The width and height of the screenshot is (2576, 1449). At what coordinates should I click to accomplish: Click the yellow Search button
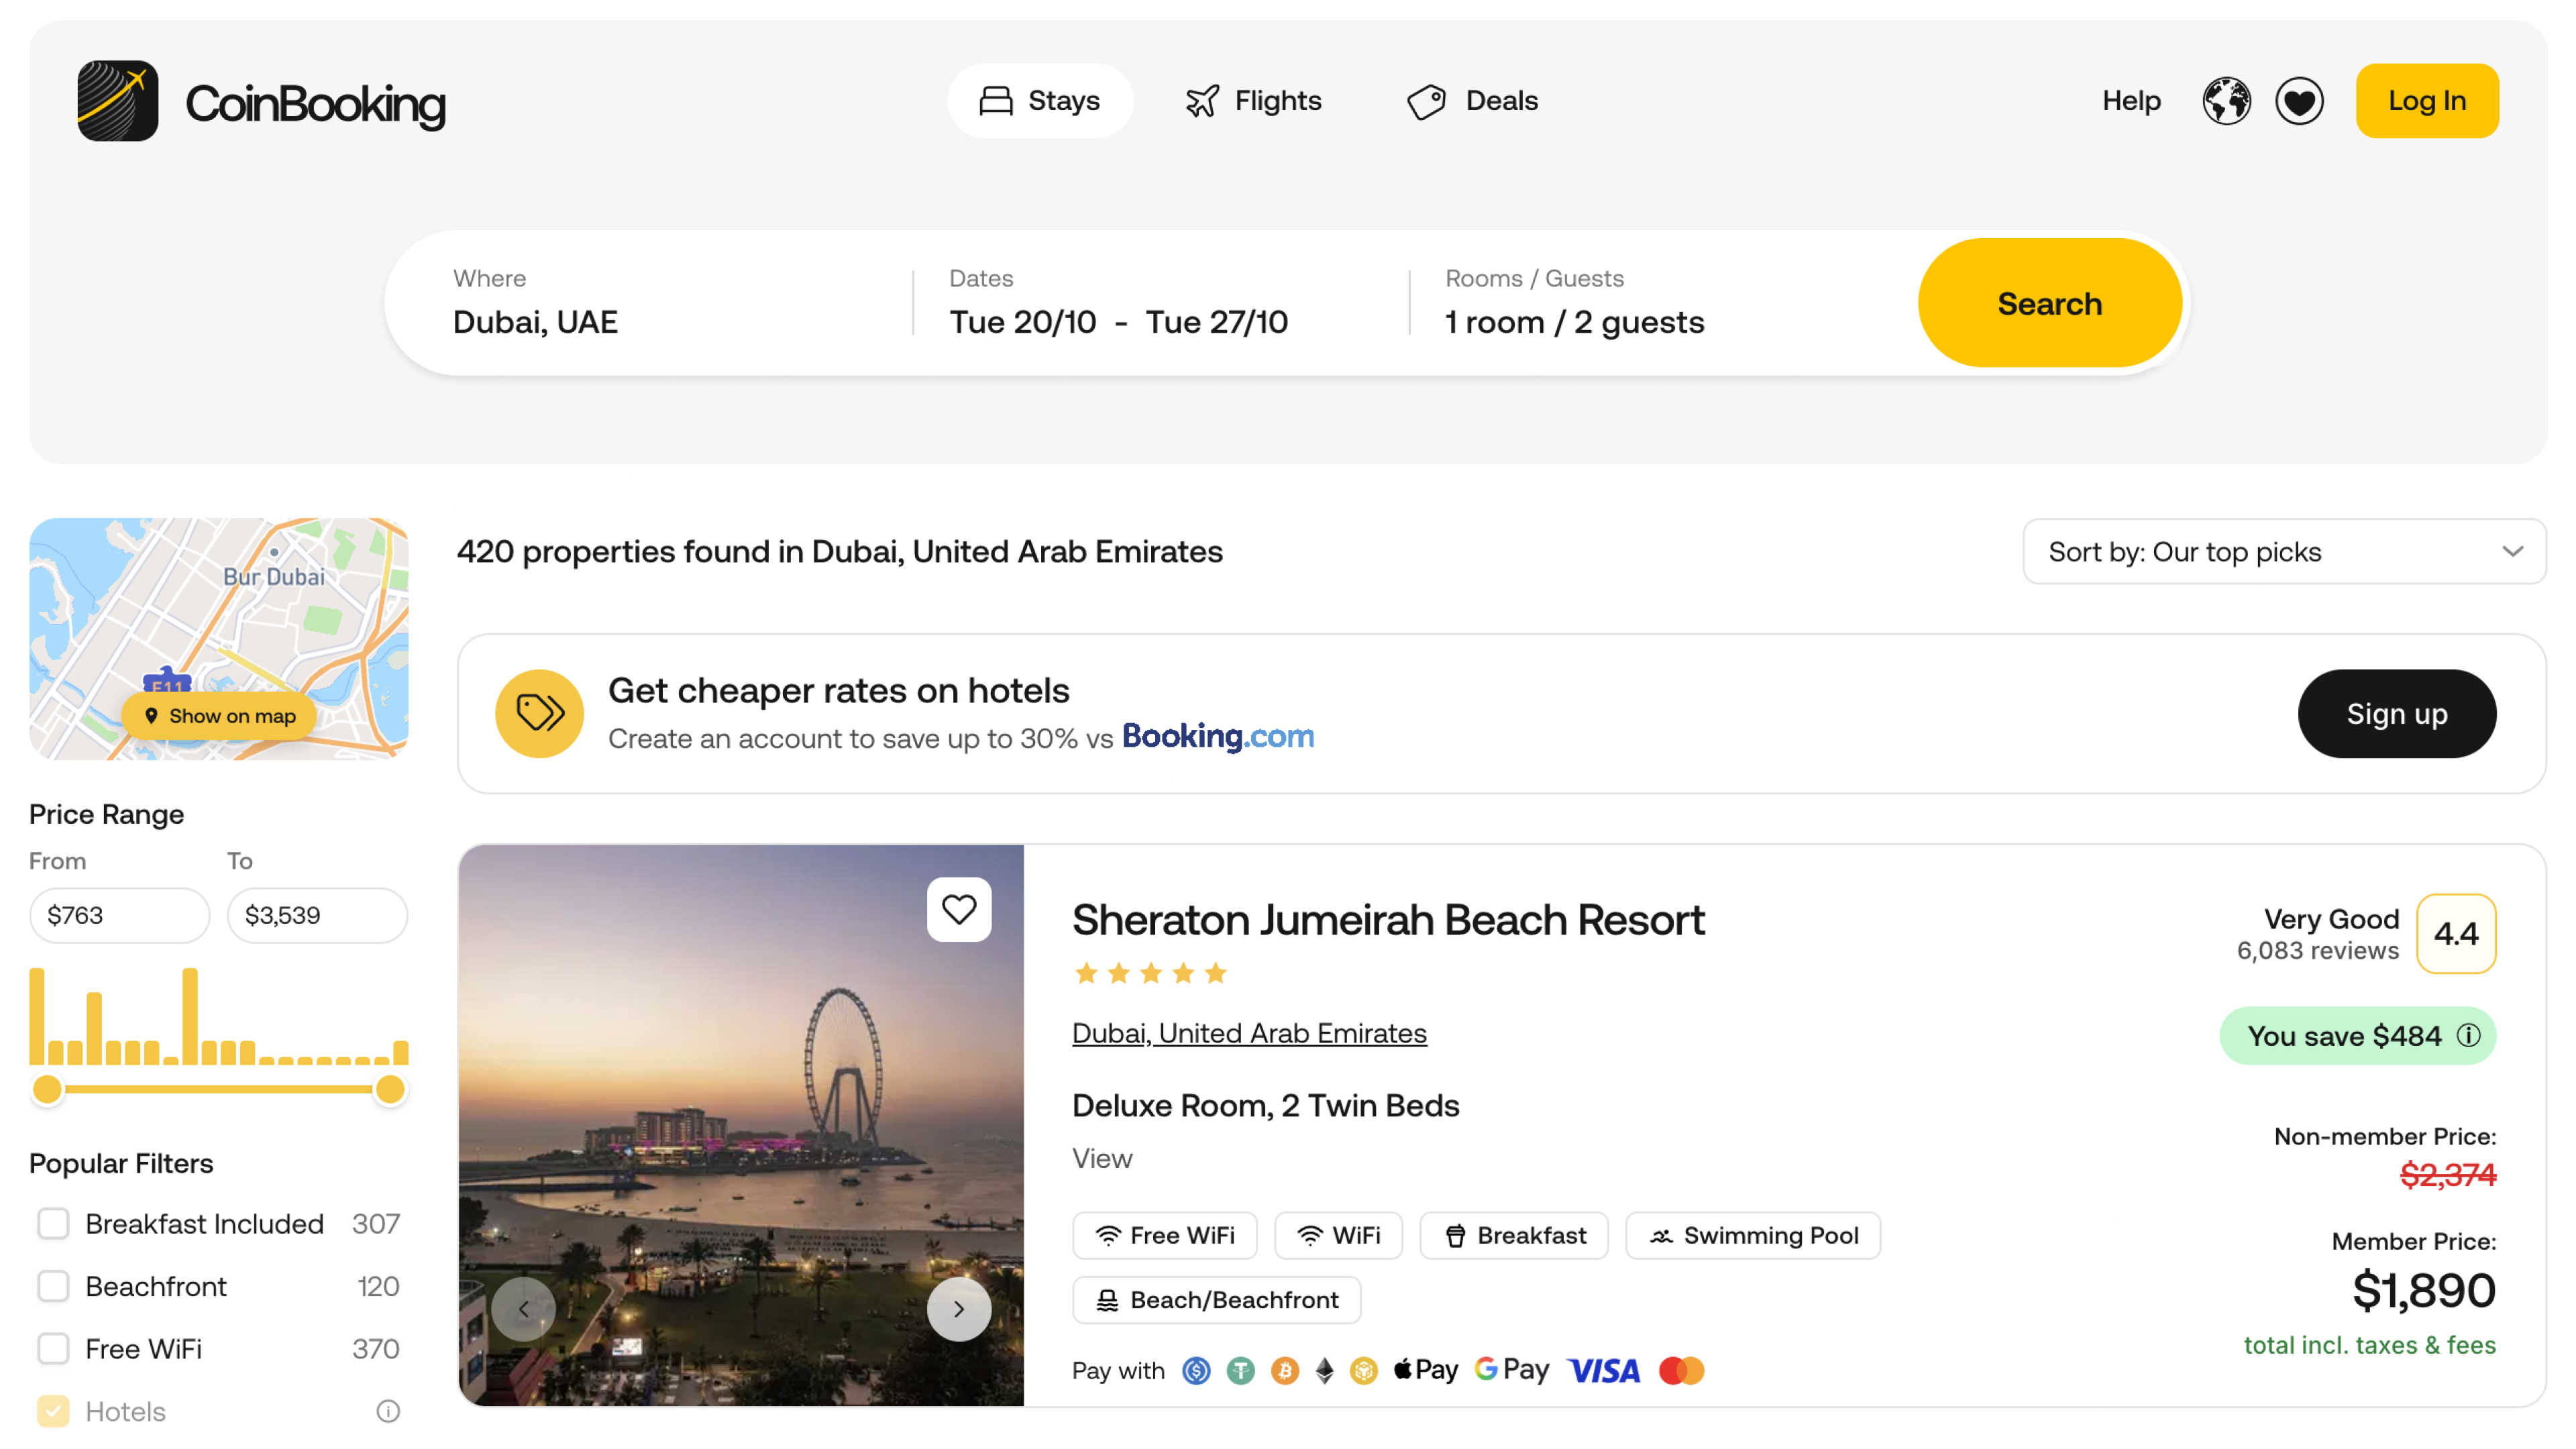(x=2049, y=303)
